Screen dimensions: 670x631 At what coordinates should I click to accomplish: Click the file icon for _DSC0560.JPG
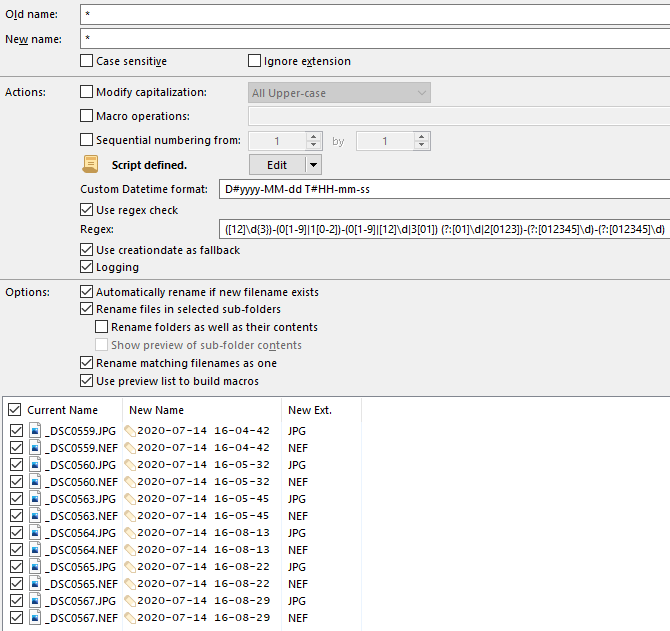[x=35, y=464]
